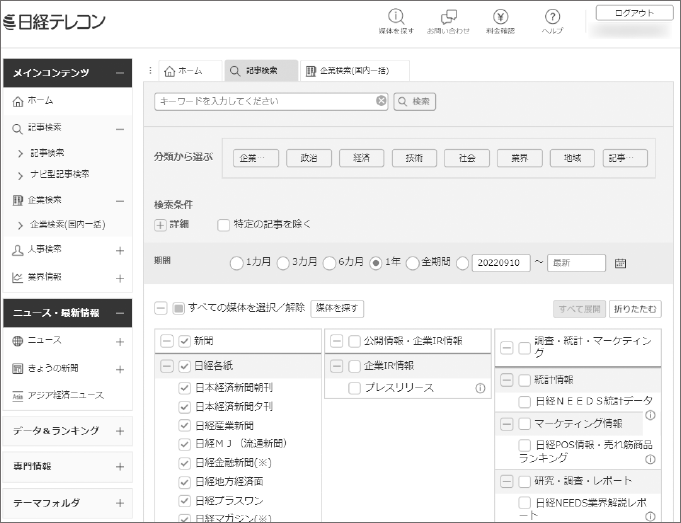Screen dimensions: 681x523
Task: Expand the 人事検索 sidebar section
Action: tap(119, 249)
